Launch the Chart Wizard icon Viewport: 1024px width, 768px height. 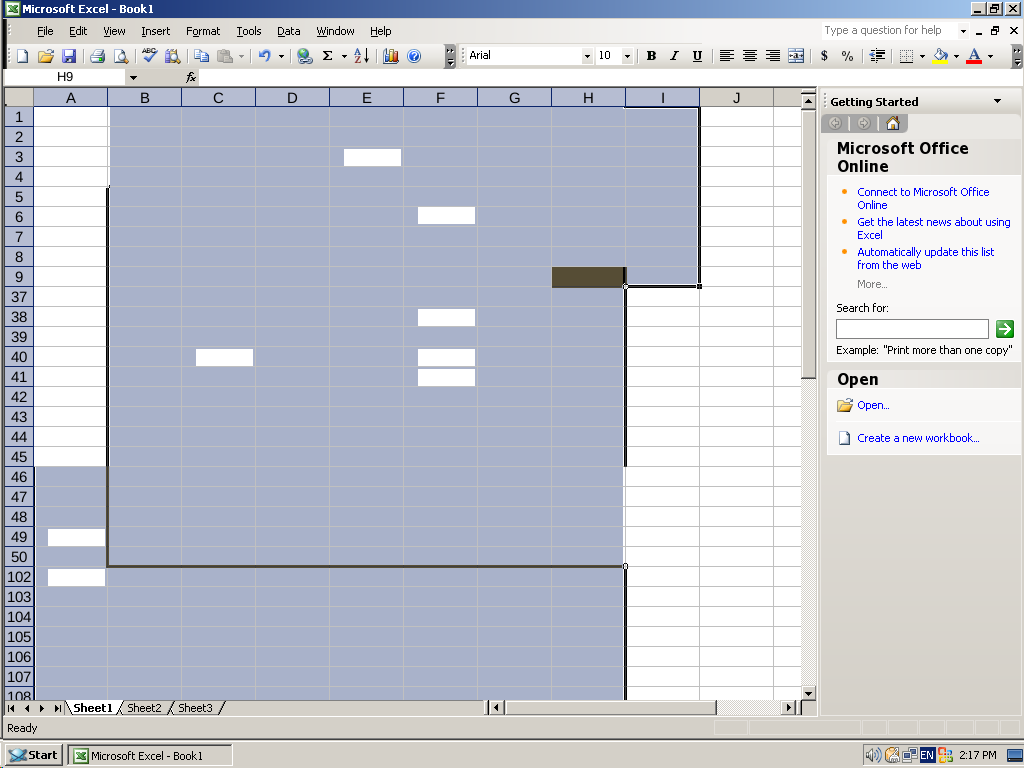[390, 56]
